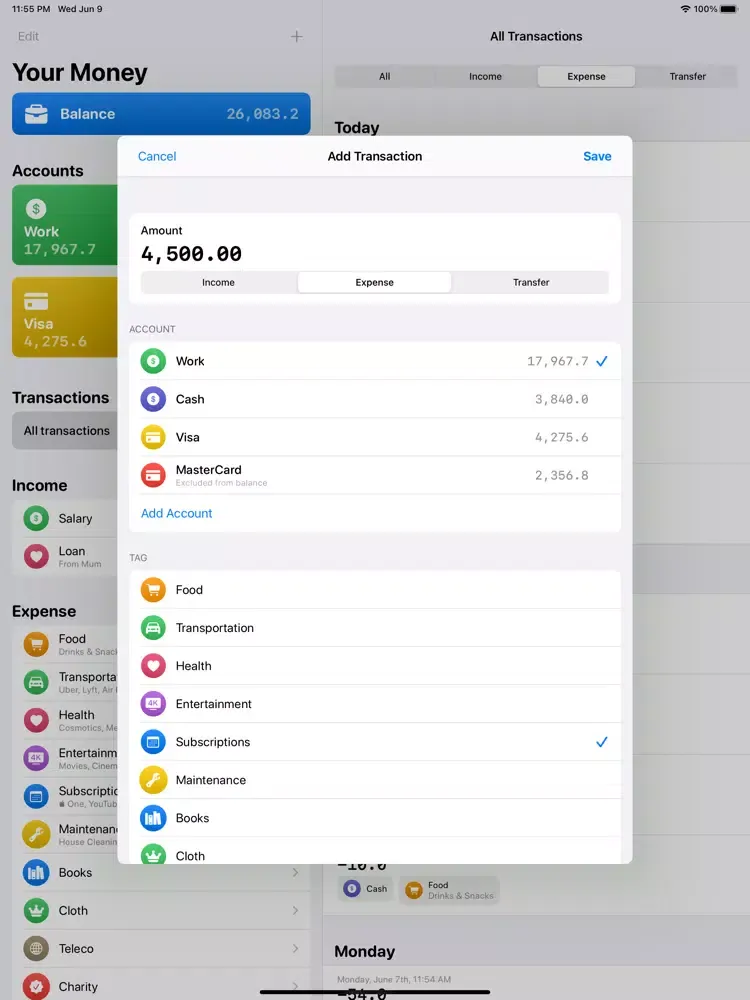Click the Loan heart icon in sidebar
Viewport: 750px width, 1000px height.
(x=36, y=556)
